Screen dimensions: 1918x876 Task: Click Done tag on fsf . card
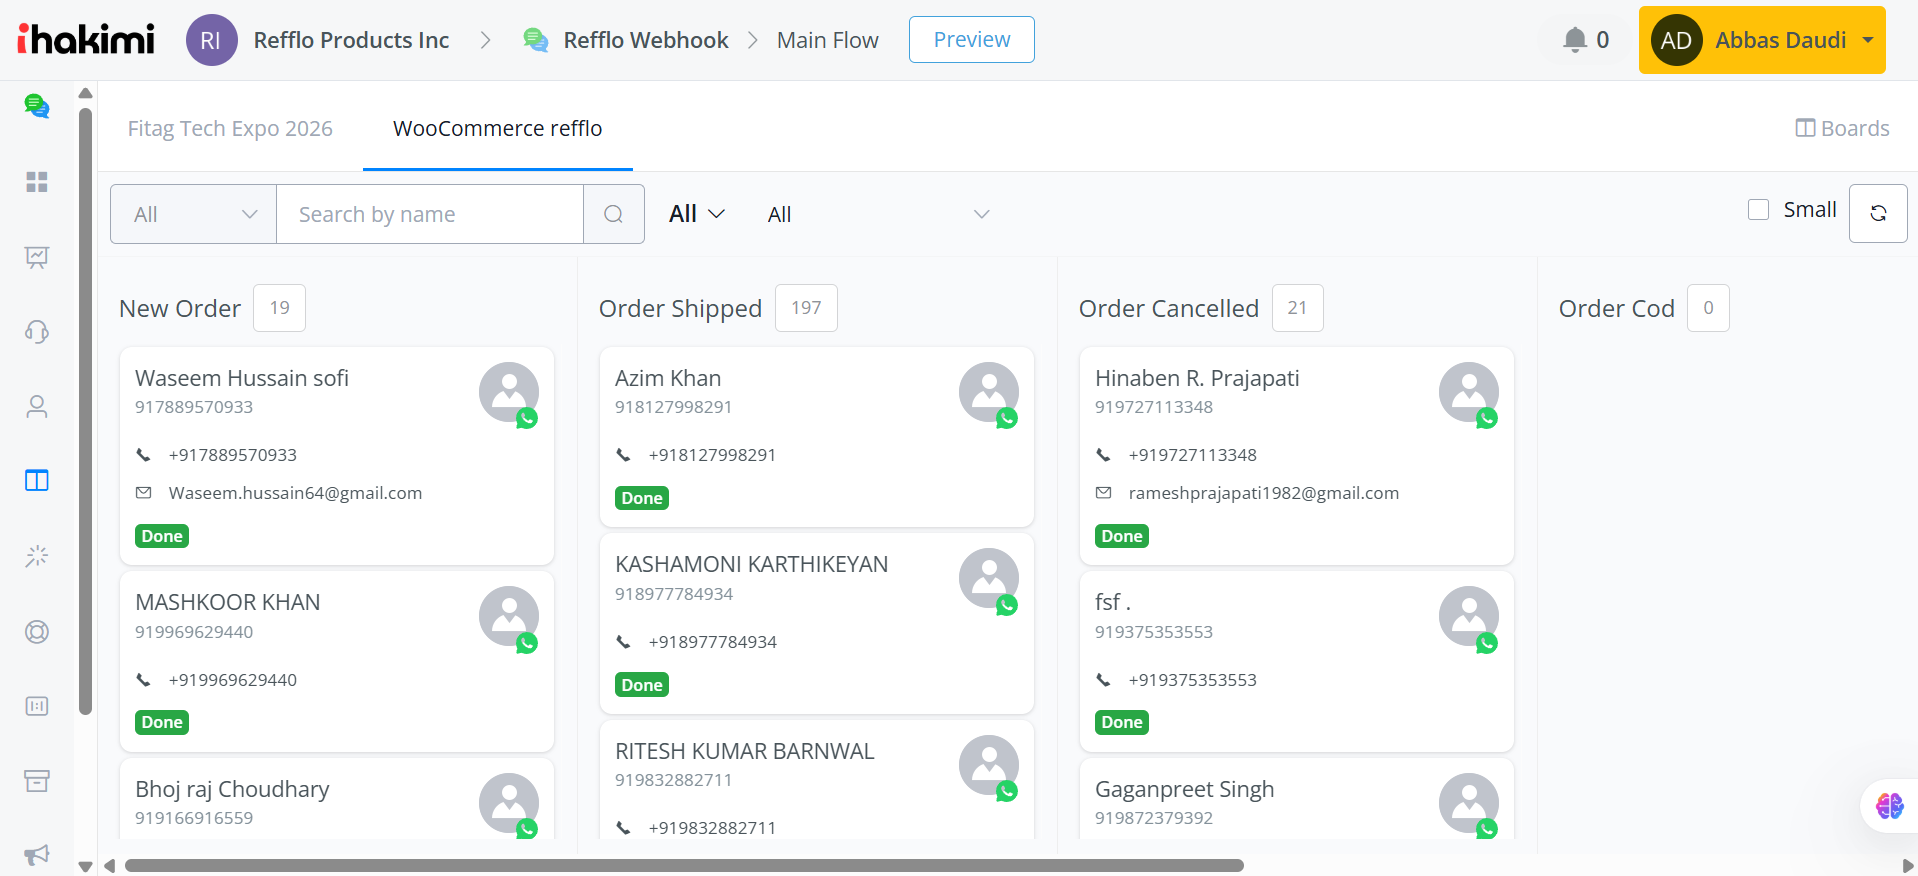tap(1122, 722)
